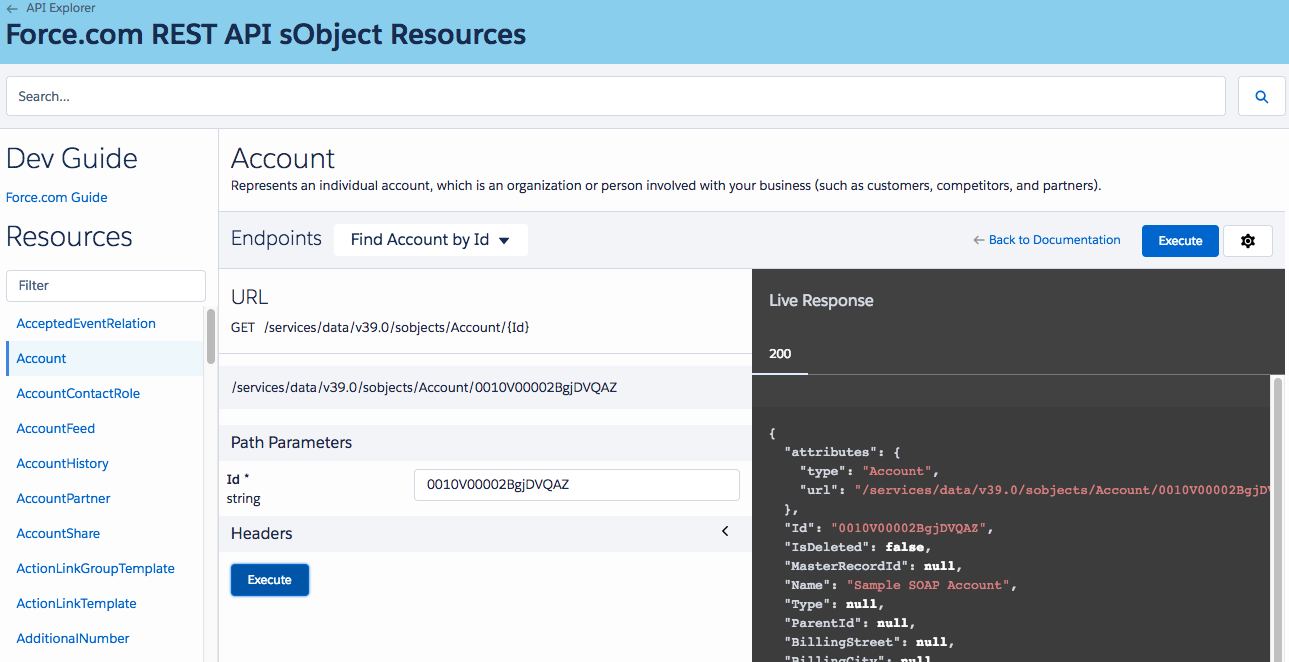Viewport: 1289px width, 662px height.
Task: Select AcceptedEventRelation in resources list
Action: click(x=86, y=324)
